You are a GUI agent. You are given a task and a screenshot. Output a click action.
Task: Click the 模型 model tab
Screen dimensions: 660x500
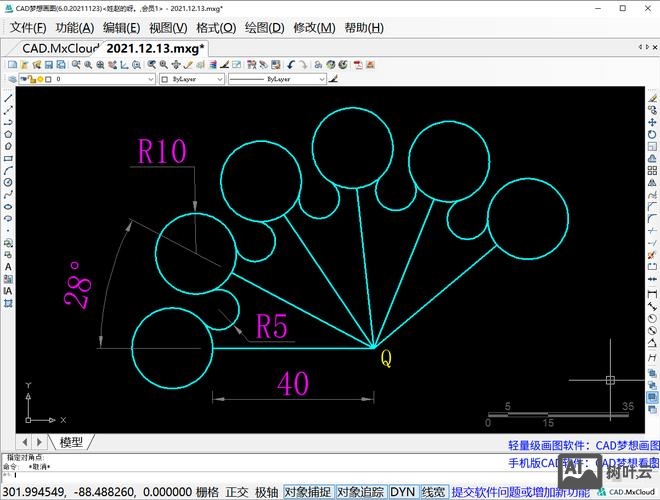coord(71,441)
